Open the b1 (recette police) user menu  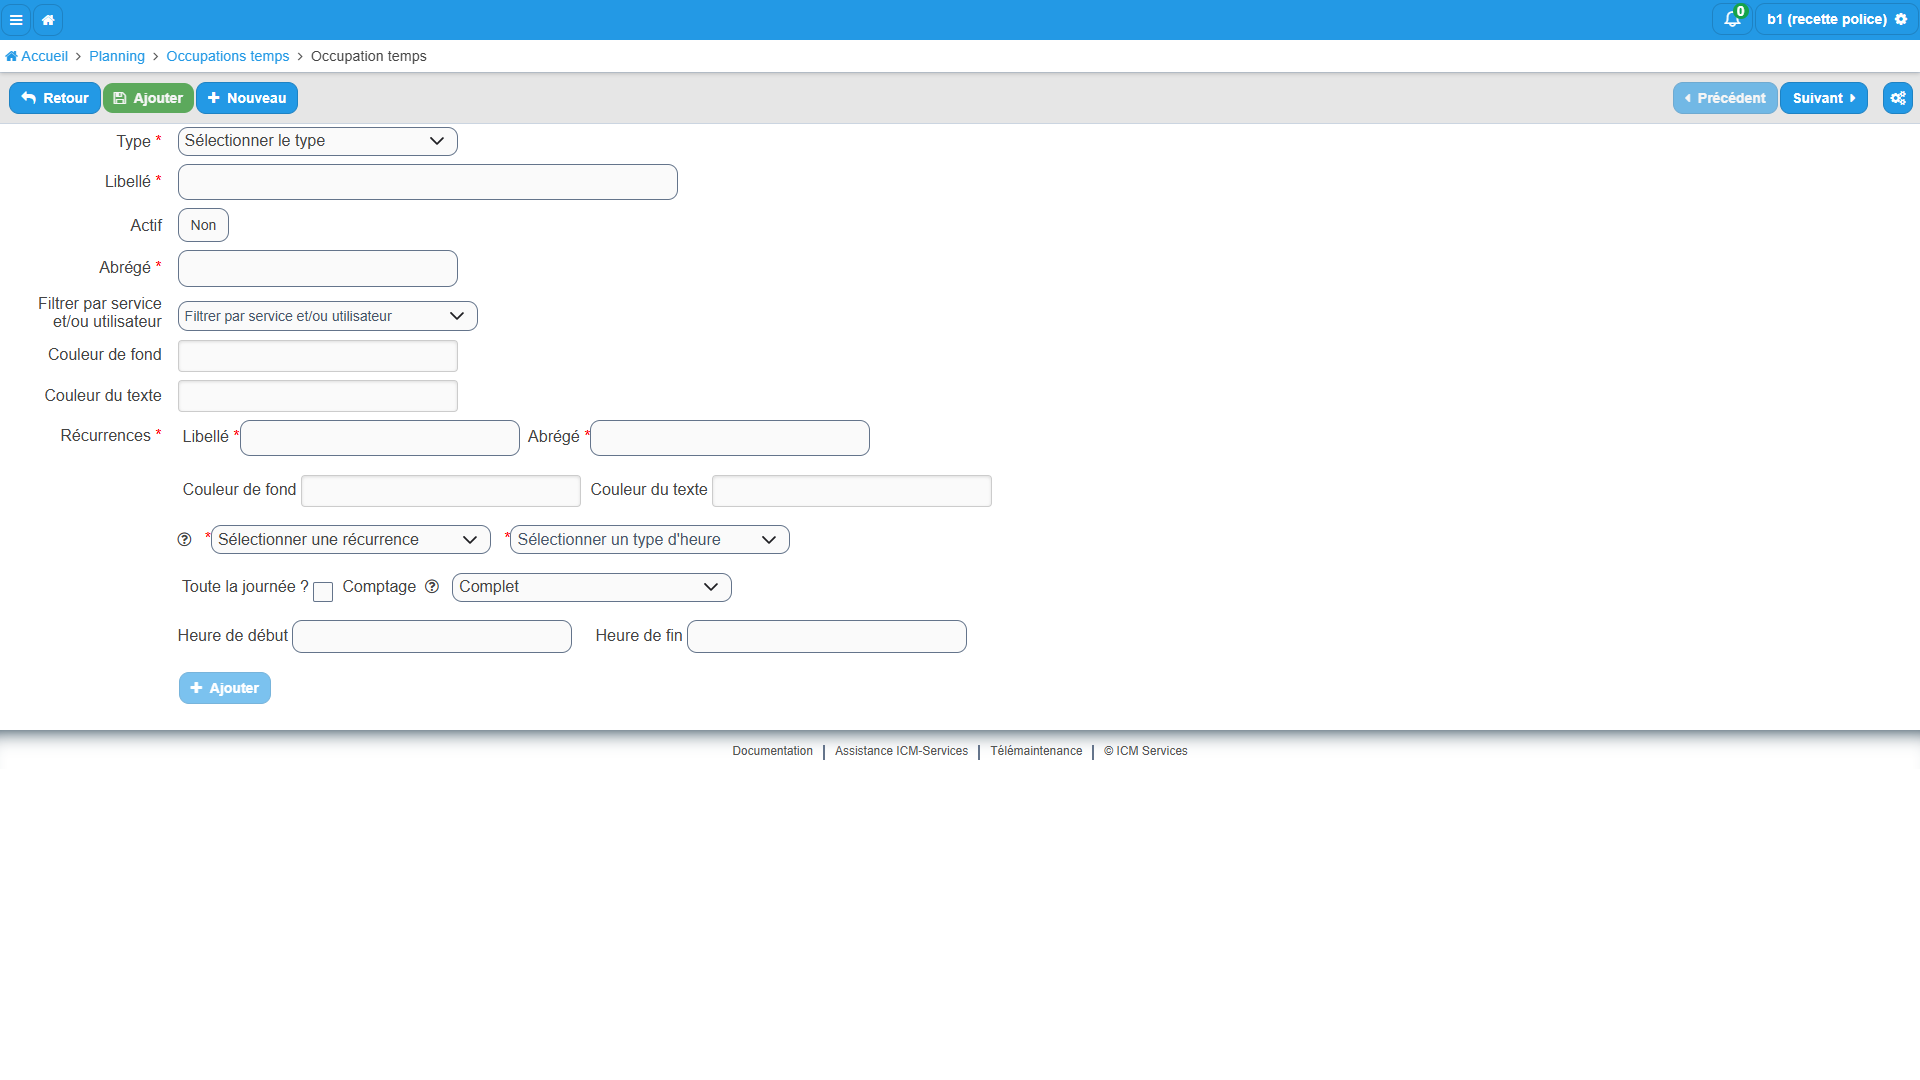pos(1836,19)
